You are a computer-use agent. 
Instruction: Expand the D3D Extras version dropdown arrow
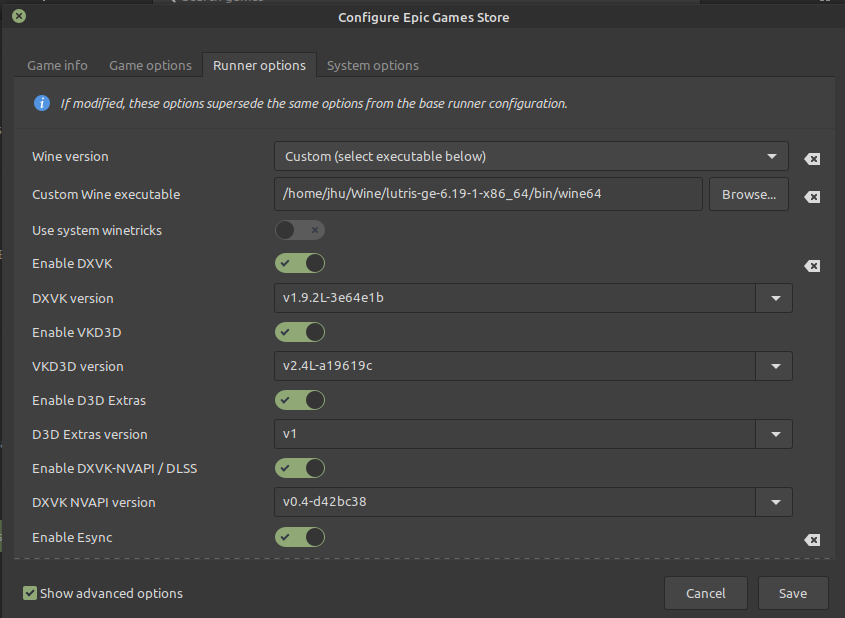(x=775, y=434)
